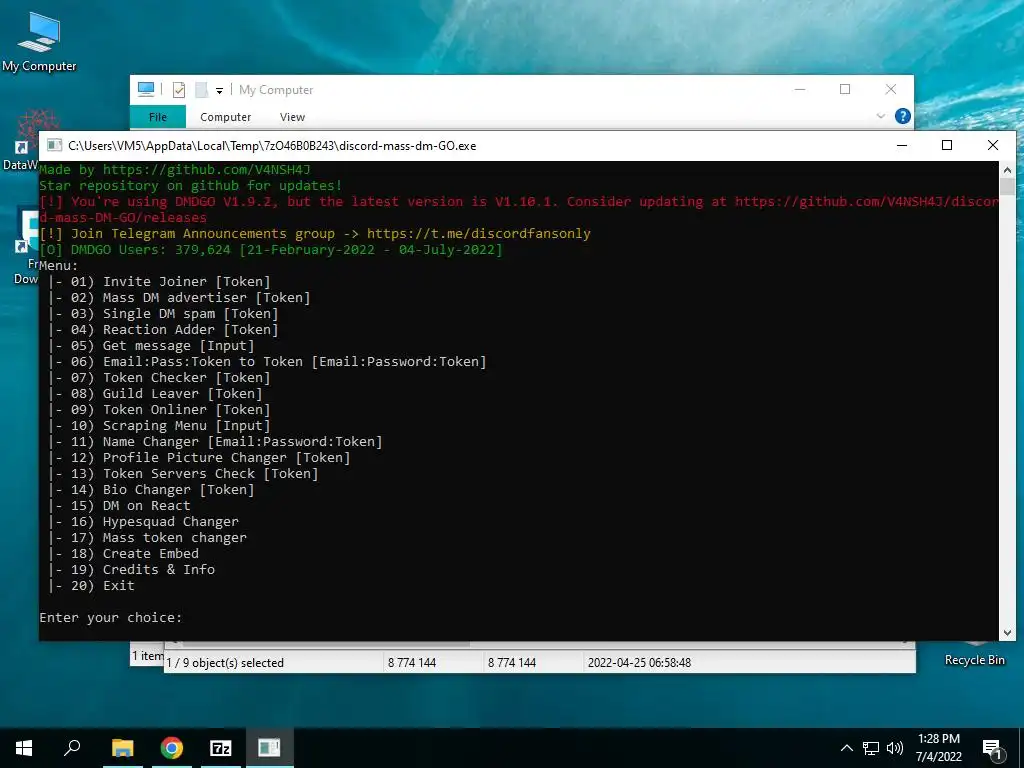Maximize the My Computer window

[845, 89]
